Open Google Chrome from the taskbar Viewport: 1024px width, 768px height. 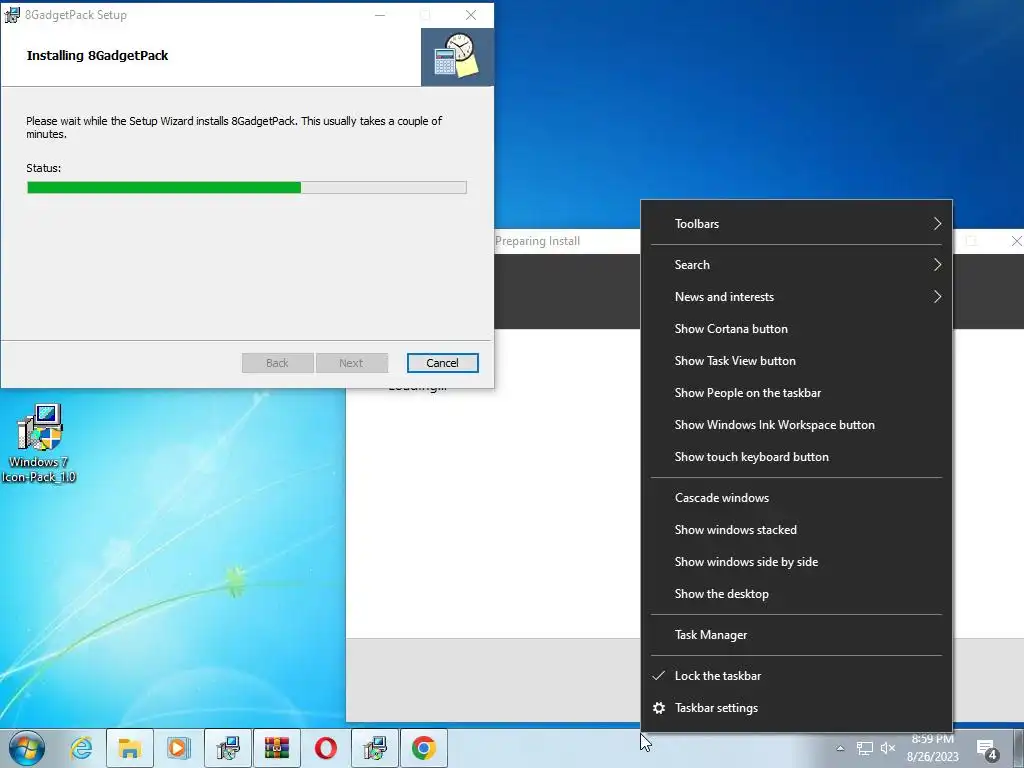[424, 748]
